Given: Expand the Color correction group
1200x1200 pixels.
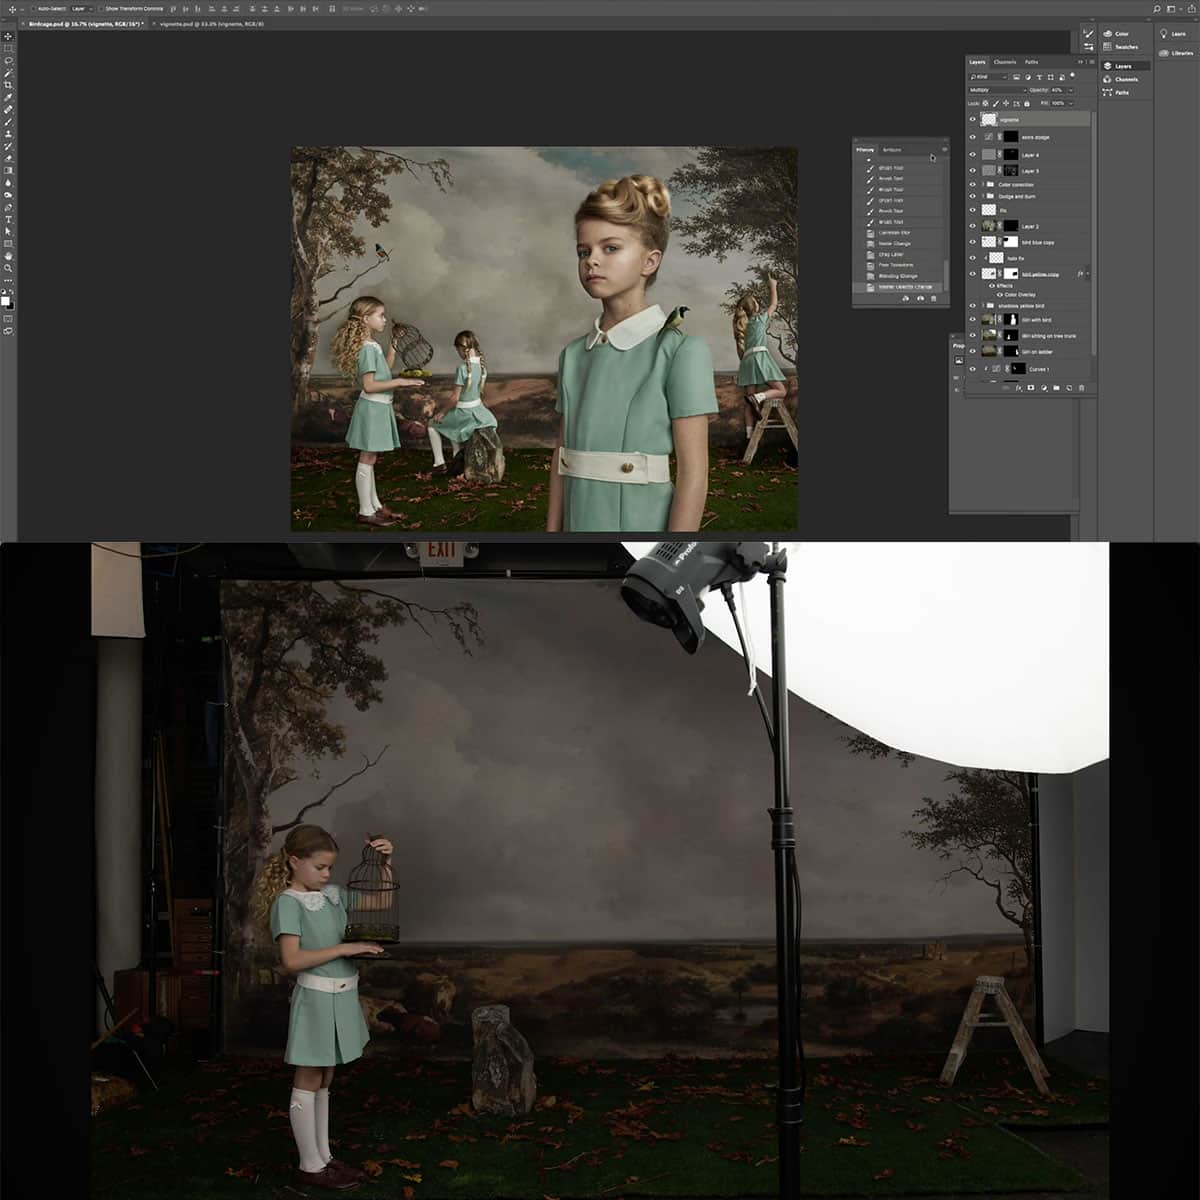Looking at the screenshot, I should 983,184.
